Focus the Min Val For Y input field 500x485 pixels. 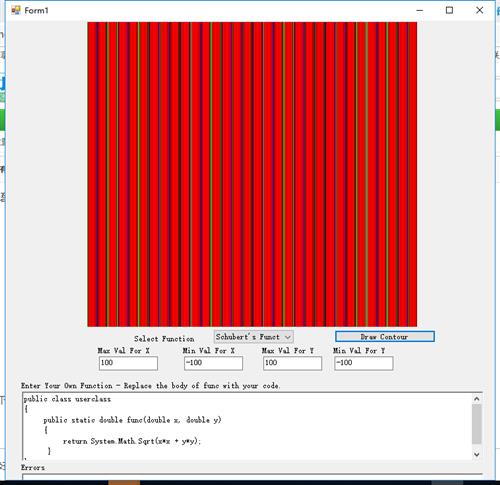tap(364, 363)
